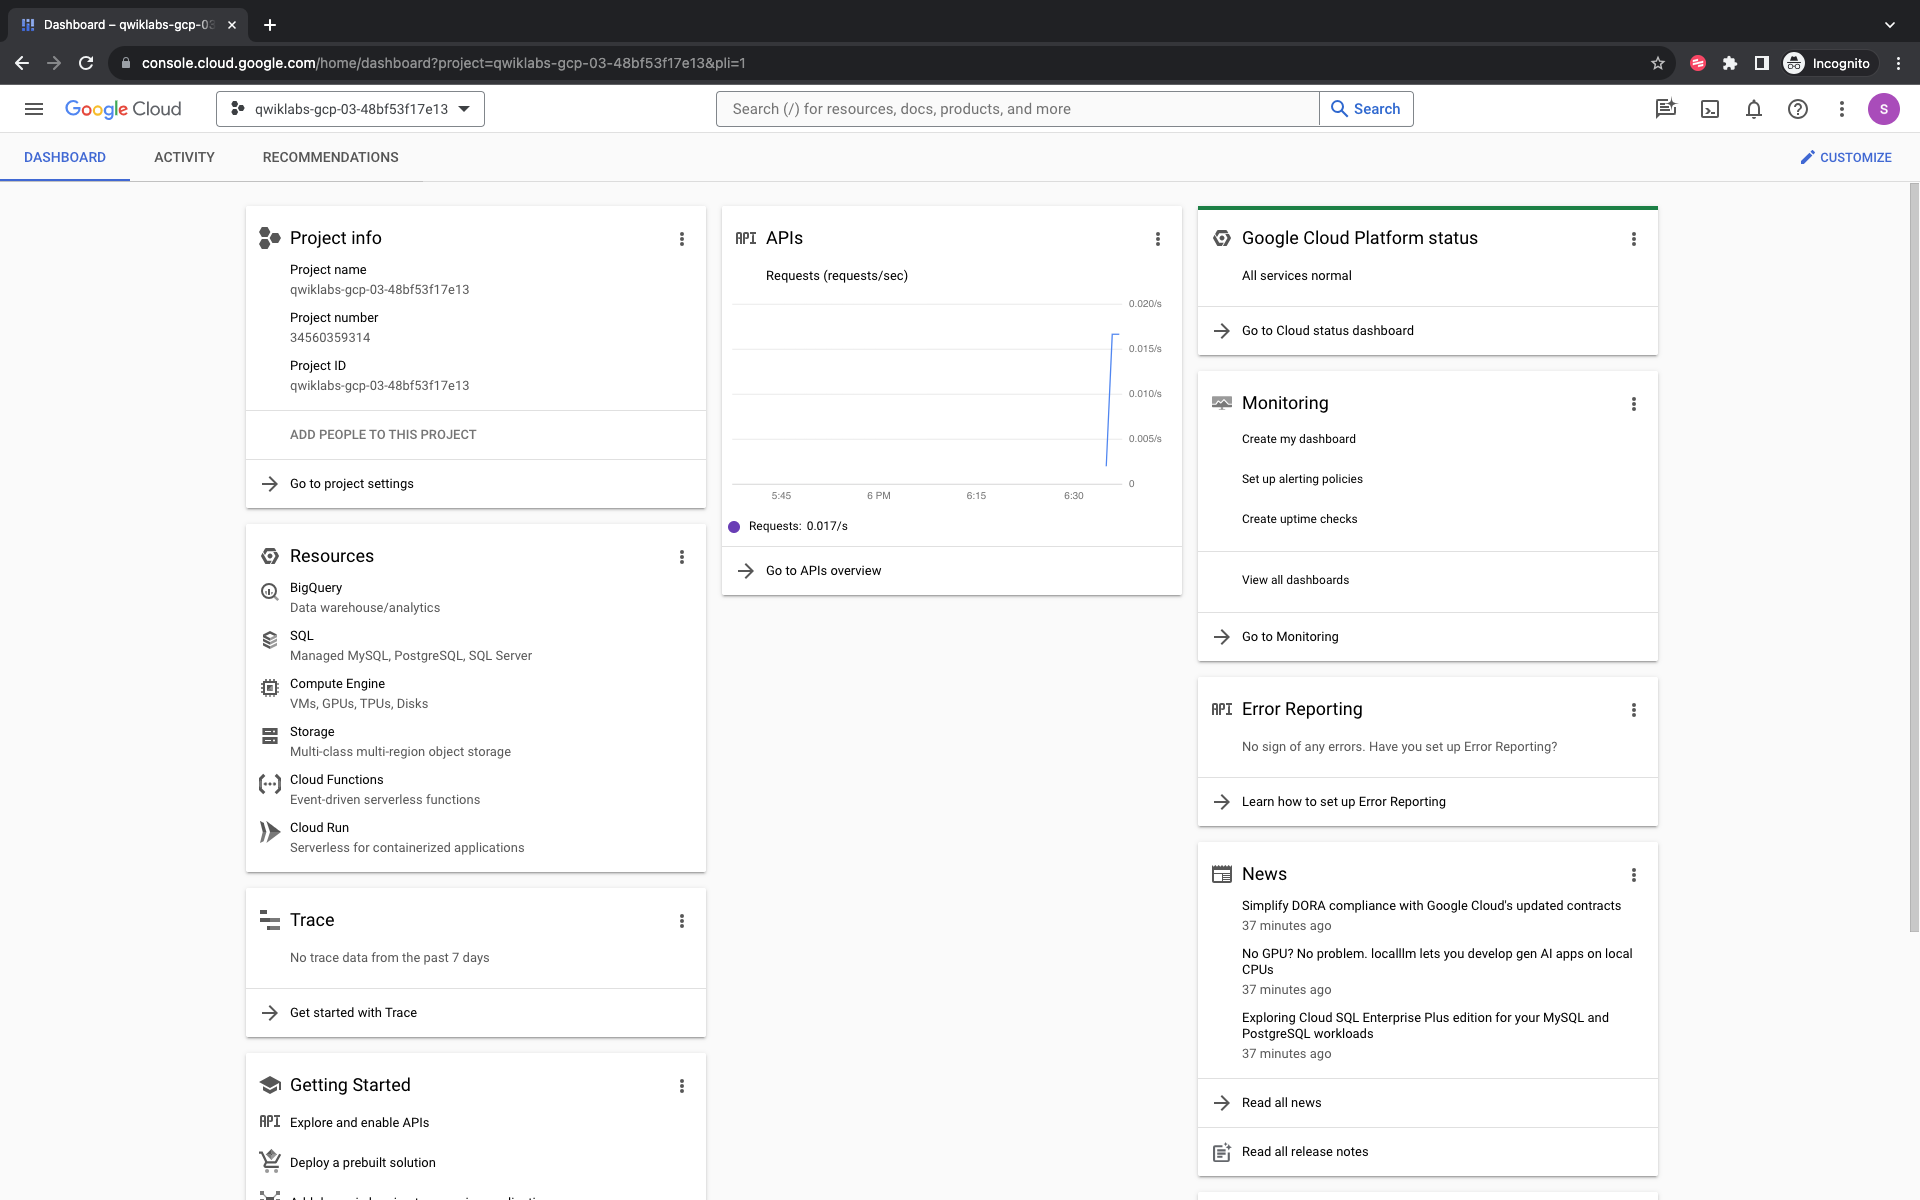1920x1200 pixels.
Task: Click the Cloud Functions icon
Action: [x=270, y=784]
